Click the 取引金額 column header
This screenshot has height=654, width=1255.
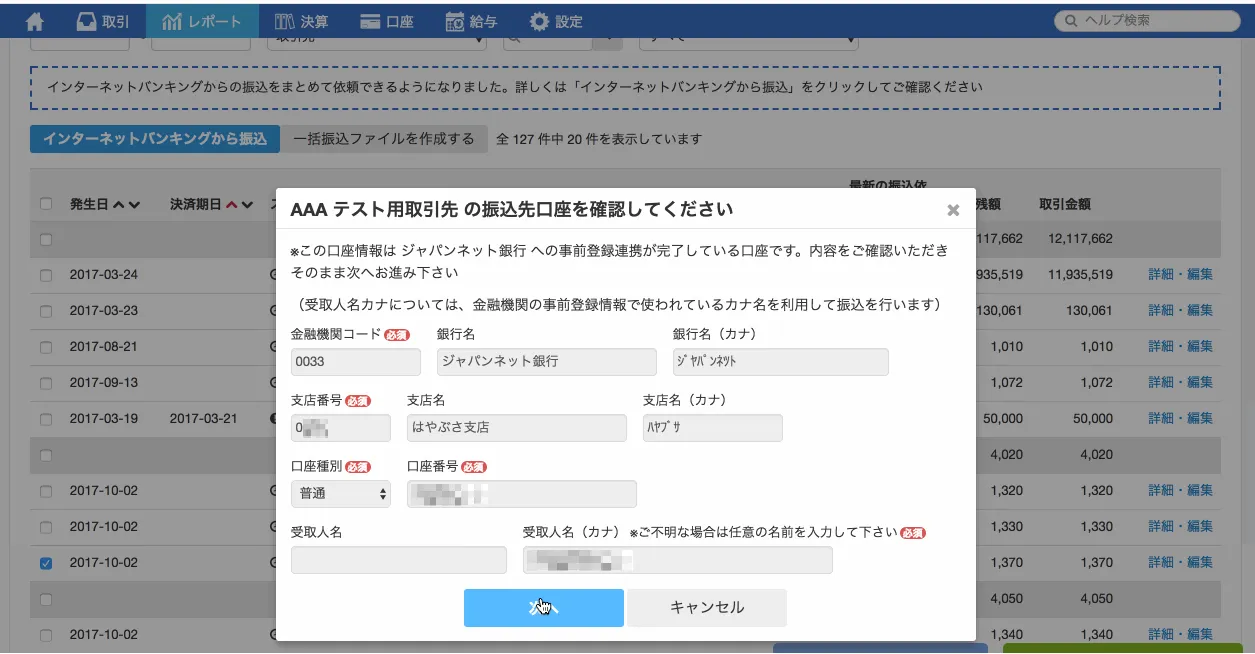tap(1064, 204)
